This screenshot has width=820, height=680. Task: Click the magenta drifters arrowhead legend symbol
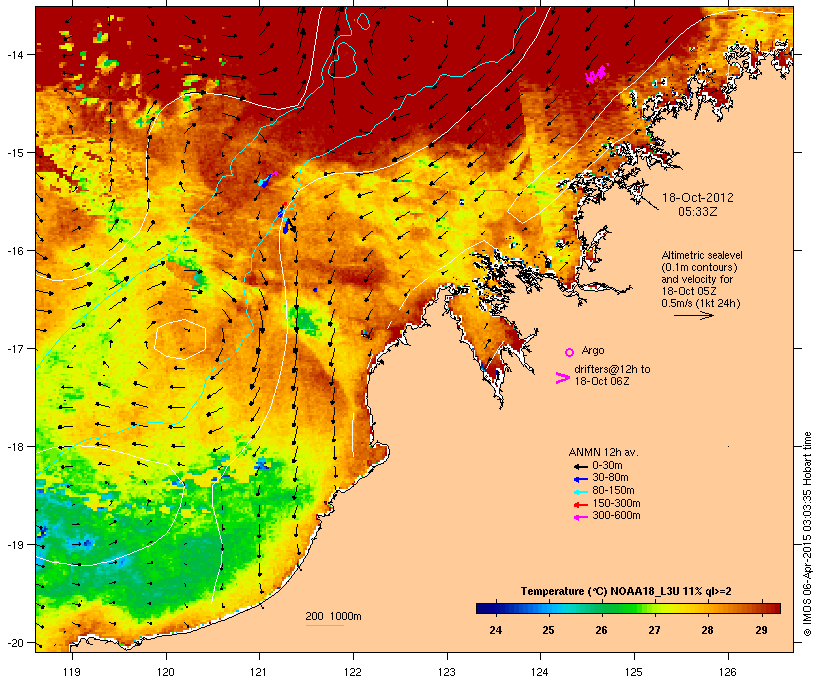(x=562, y=378)
